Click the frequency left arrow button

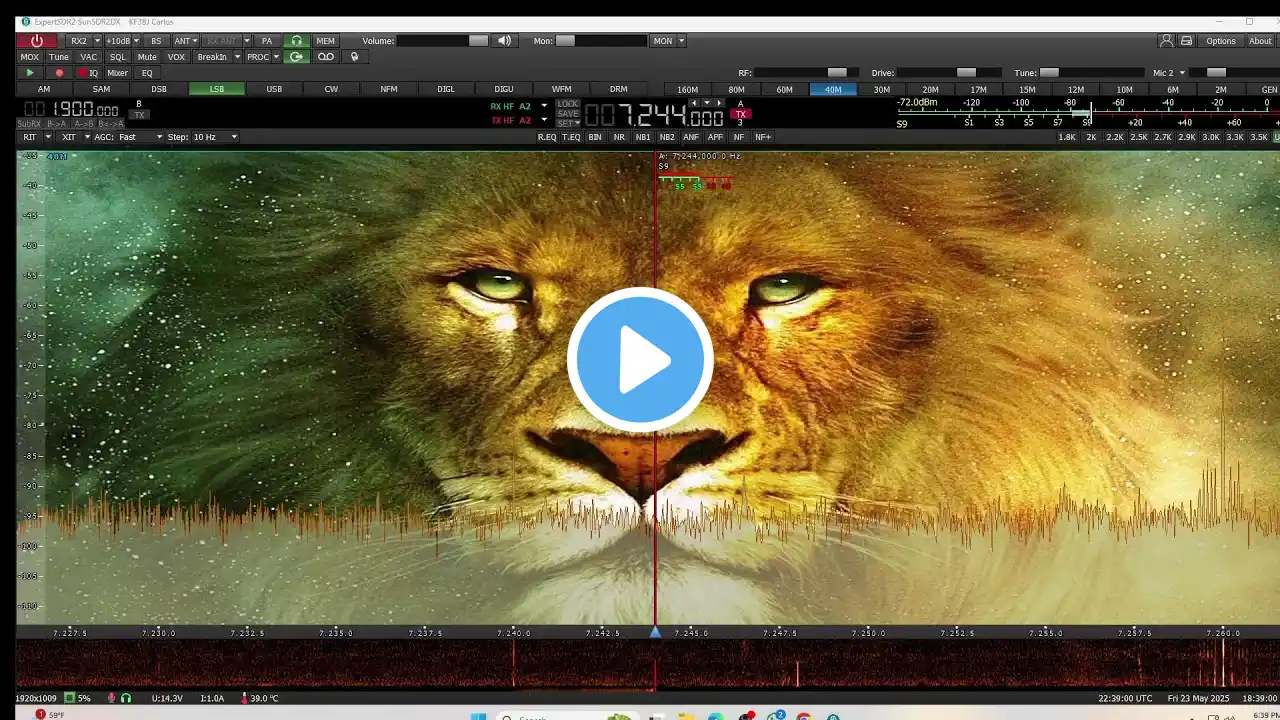coord(695,103)
